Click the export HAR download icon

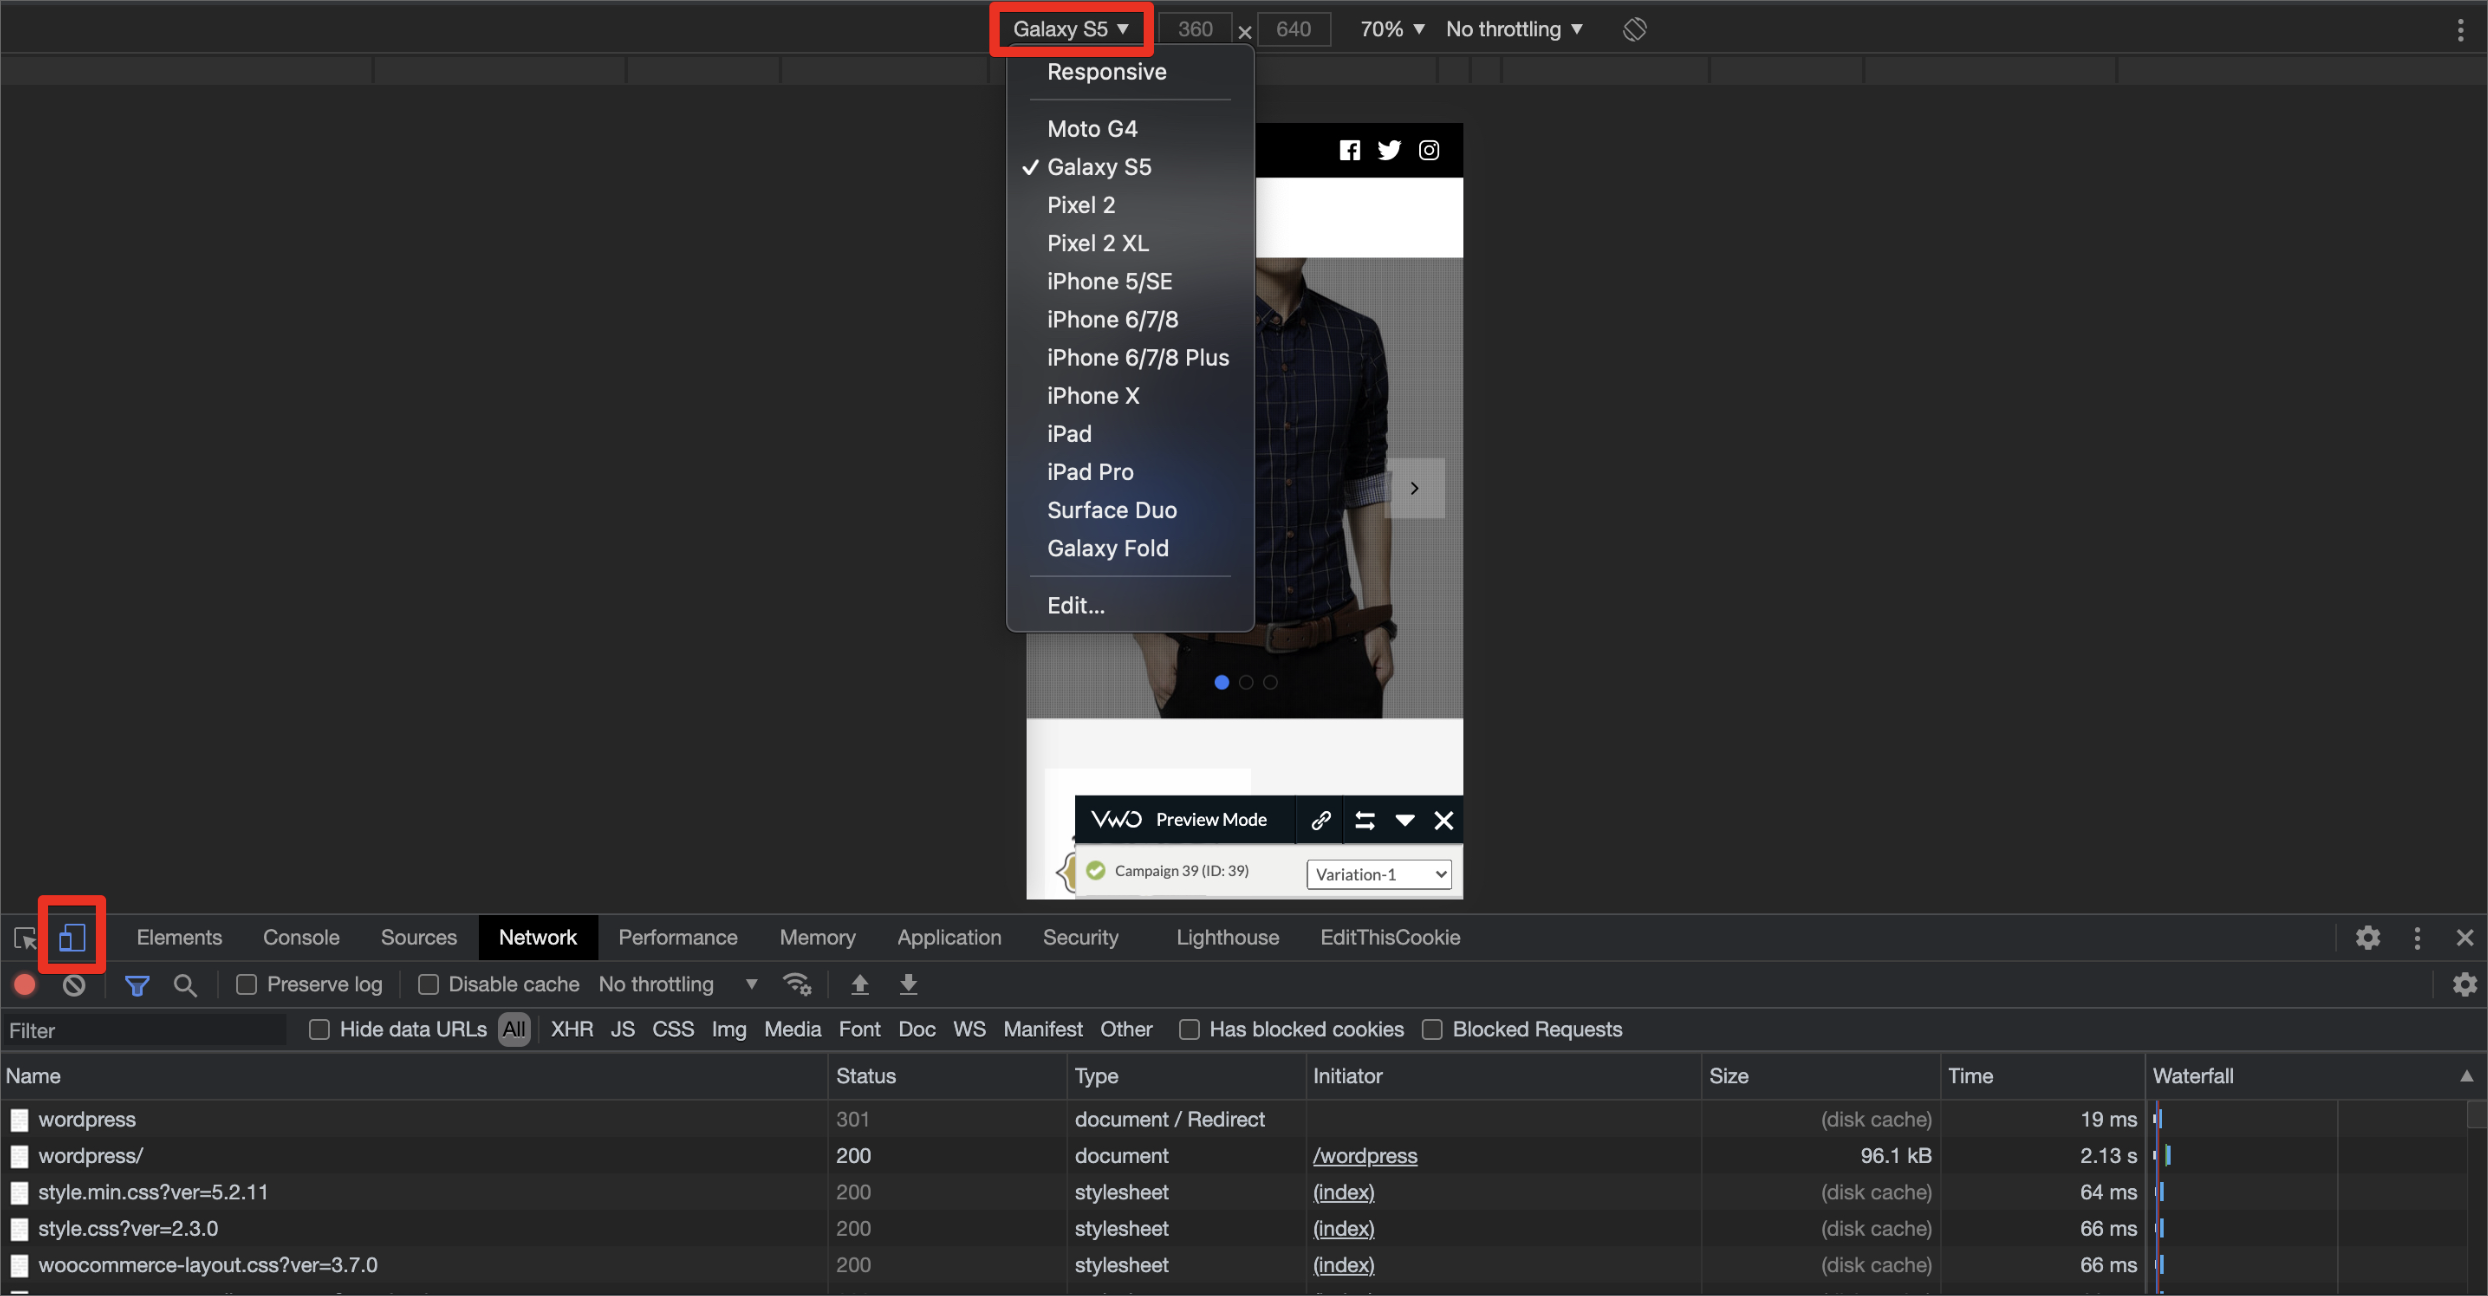[x=908, y=985]
